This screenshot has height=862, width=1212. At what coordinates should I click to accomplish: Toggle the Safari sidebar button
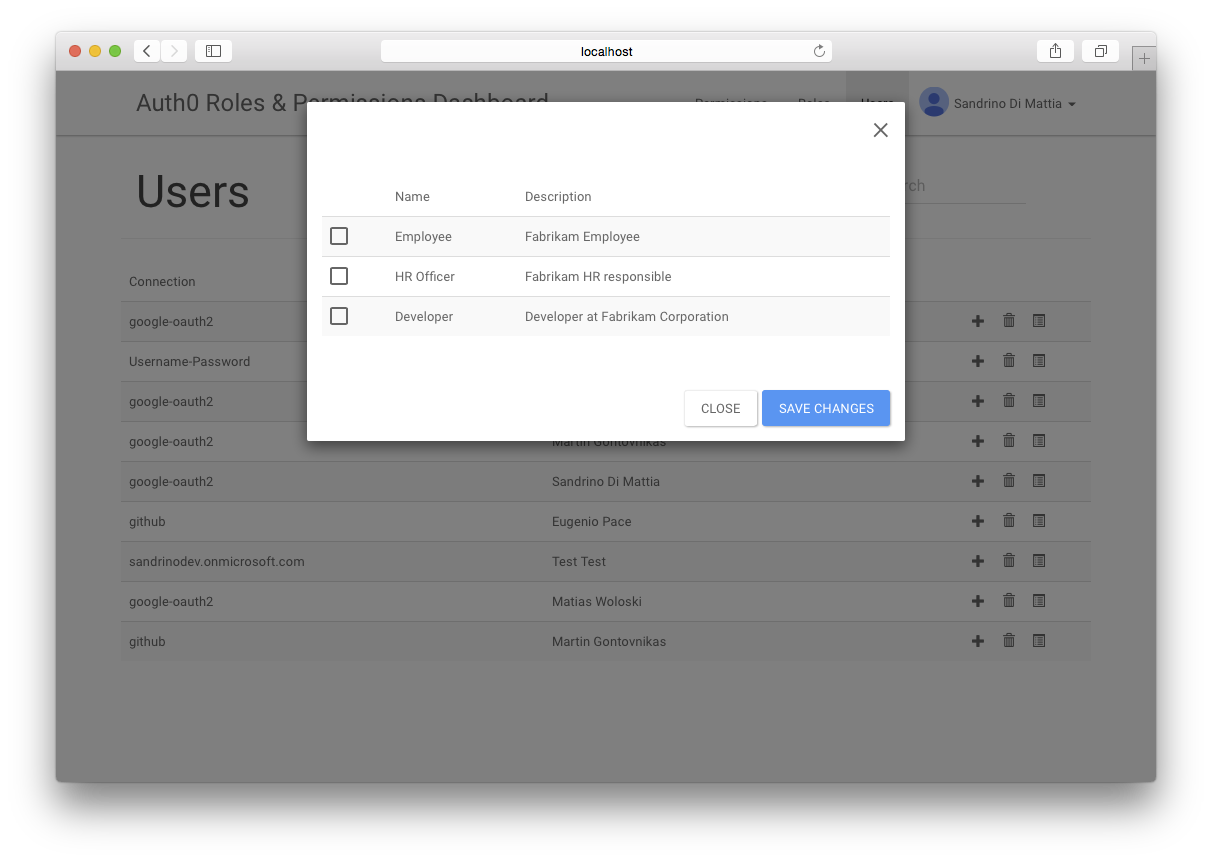(x=213, y=51)
